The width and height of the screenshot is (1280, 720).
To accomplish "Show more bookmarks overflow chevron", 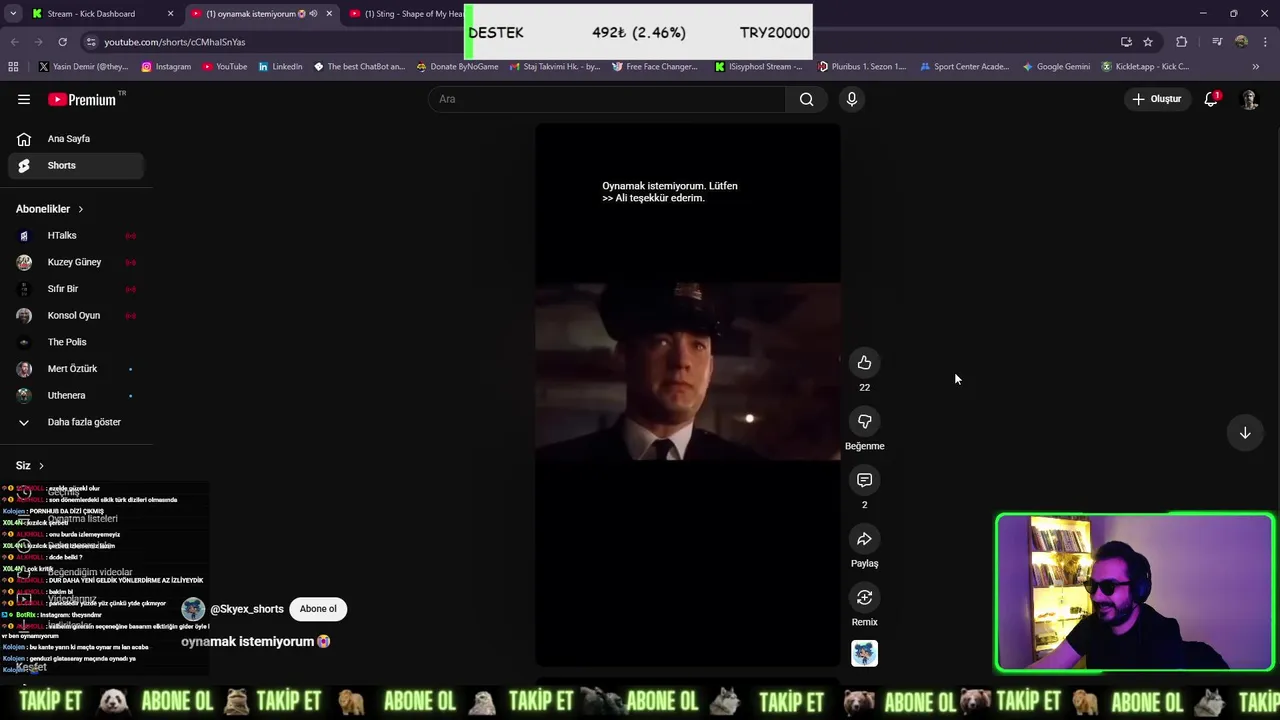I will coord(1255,67).
